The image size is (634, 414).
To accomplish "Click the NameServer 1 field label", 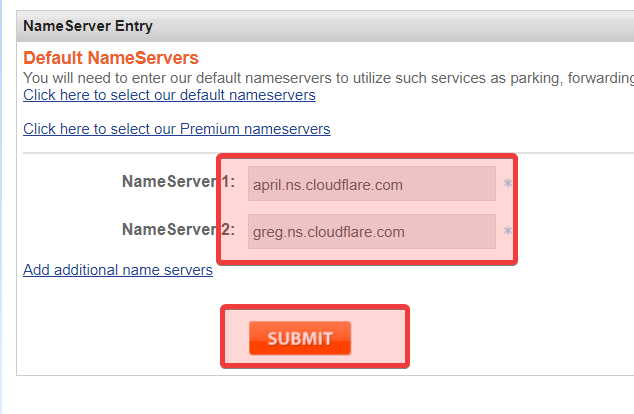I will coord(178,182).
